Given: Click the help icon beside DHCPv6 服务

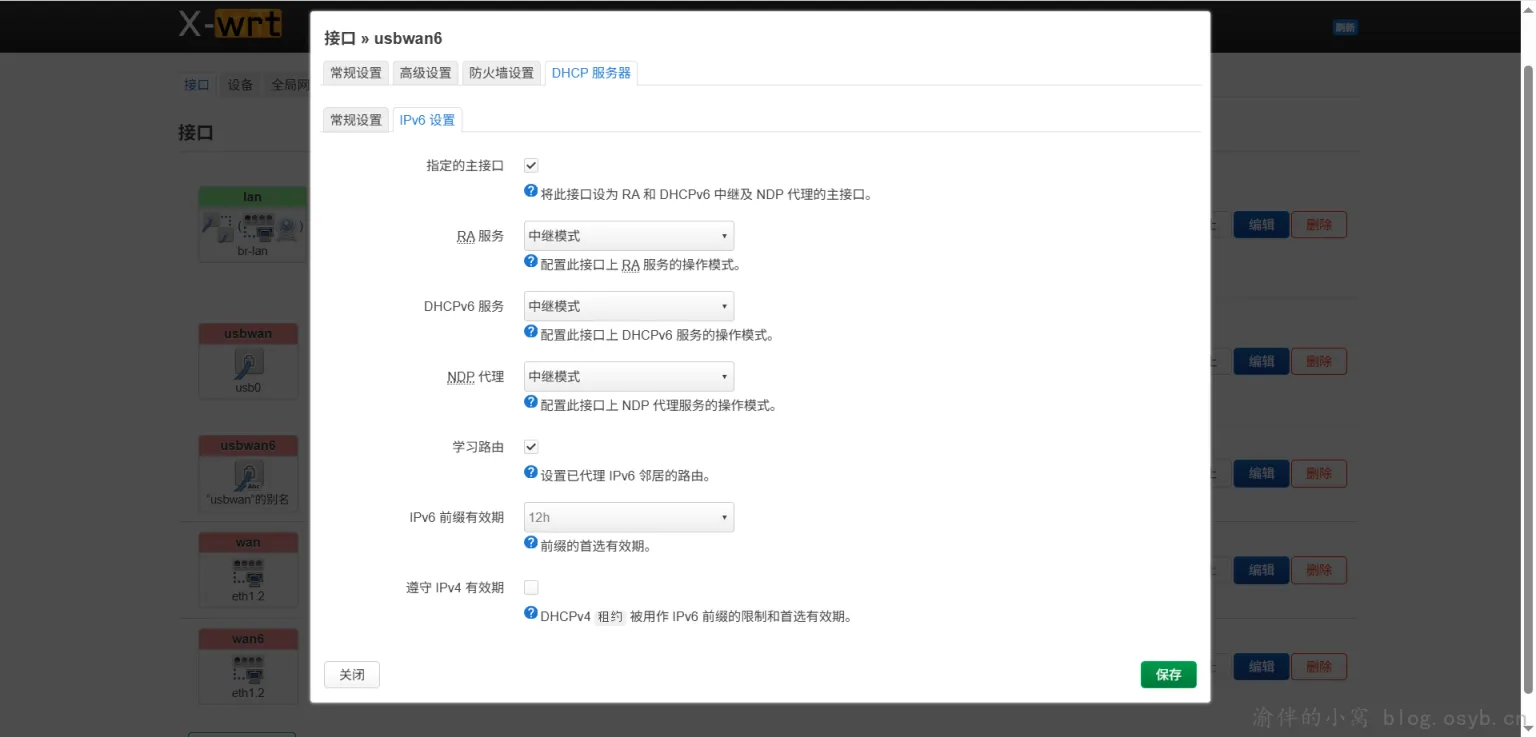Looking at the screenshot, I should tap(530, 331).
